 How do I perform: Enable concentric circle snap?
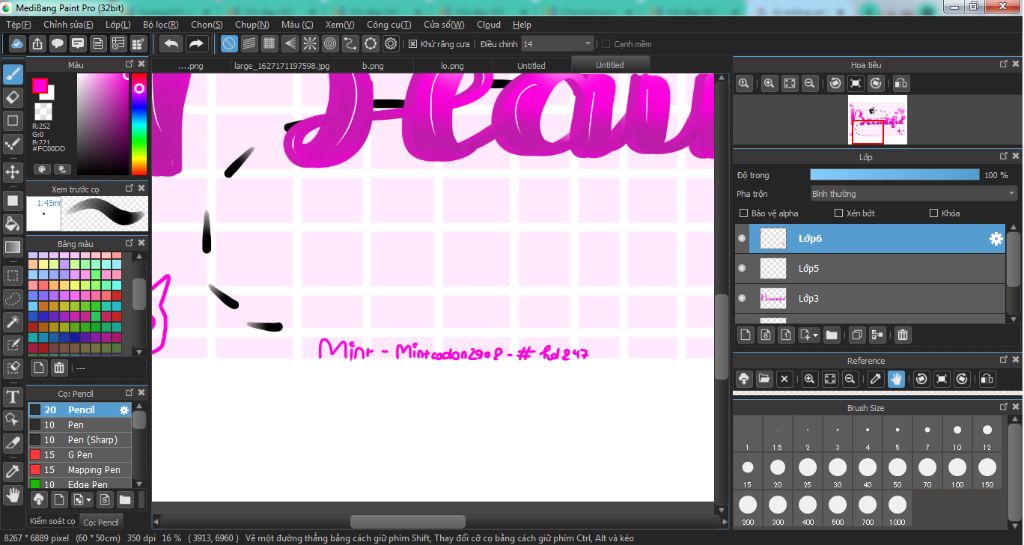point(330,44)
